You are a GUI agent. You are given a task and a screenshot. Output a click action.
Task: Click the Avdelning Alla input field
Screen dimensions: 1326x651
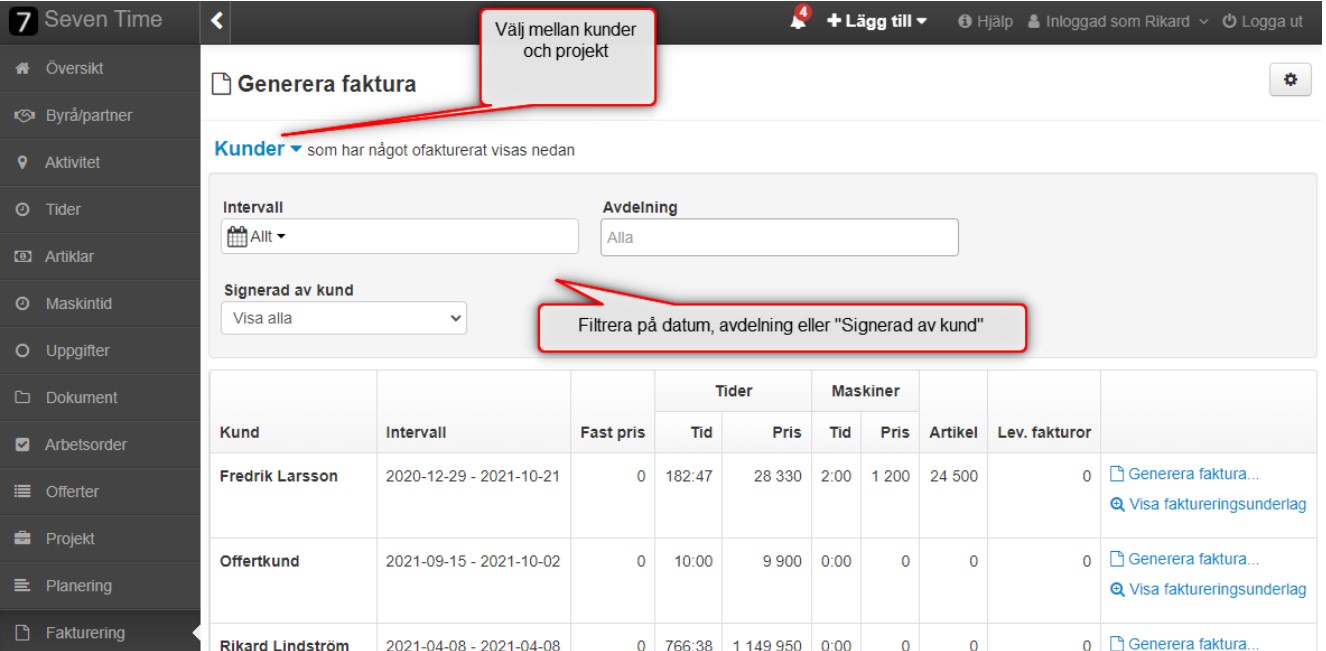click(779, 237)
